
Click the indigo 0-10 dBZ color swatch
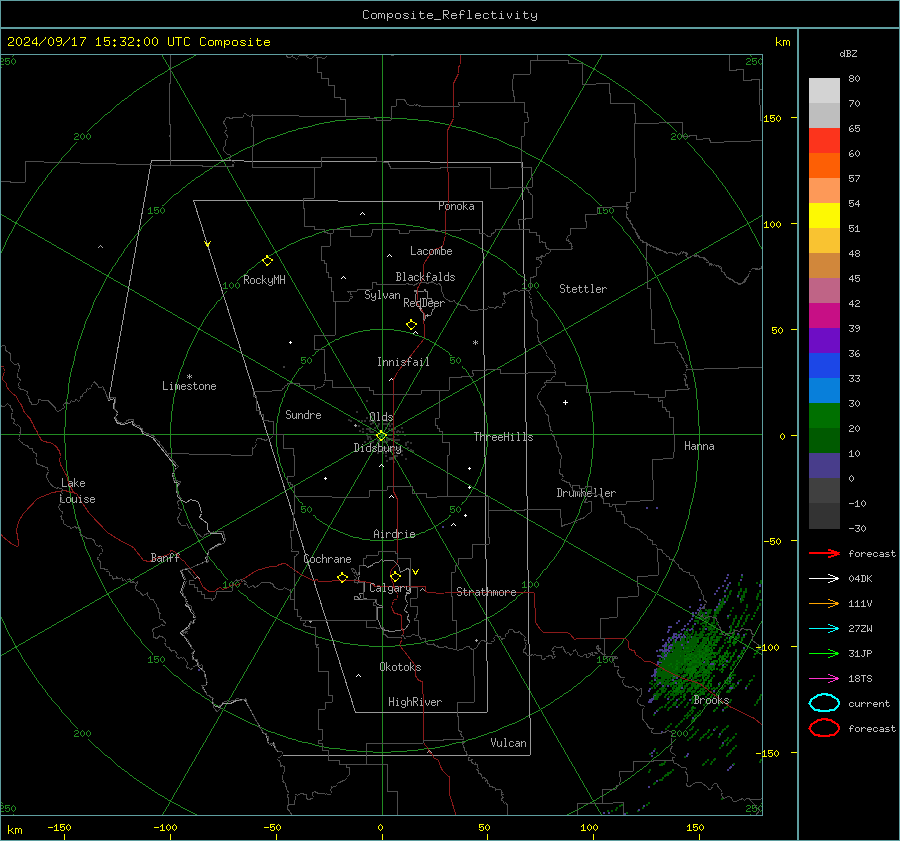(824, 466)
